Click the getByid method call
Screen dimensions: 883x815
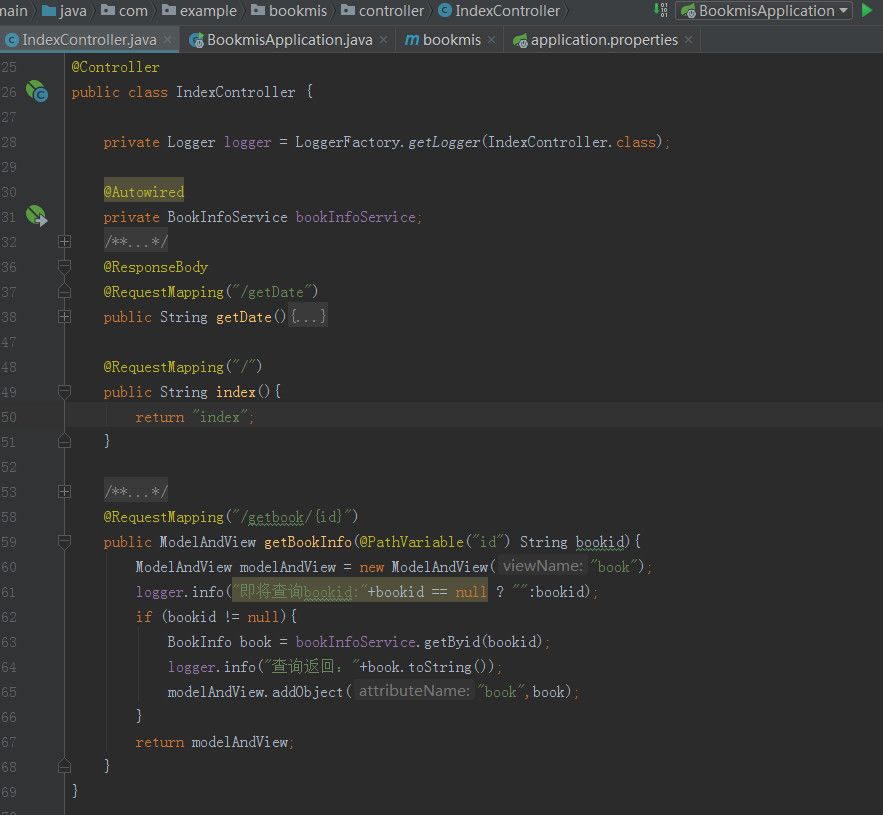pyautogui.click(x=452, y=642)
